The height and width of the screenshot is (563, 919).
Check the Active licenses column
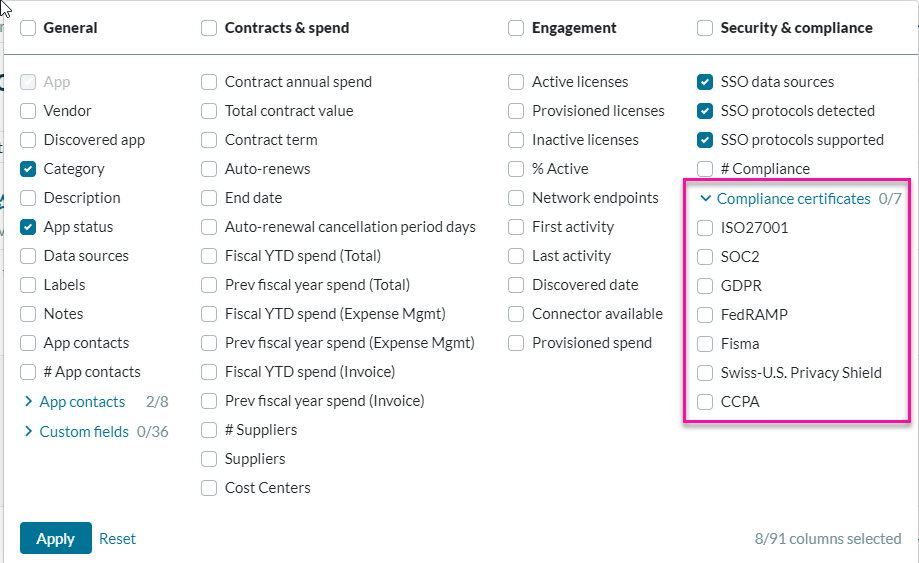(x=516, y=82)
